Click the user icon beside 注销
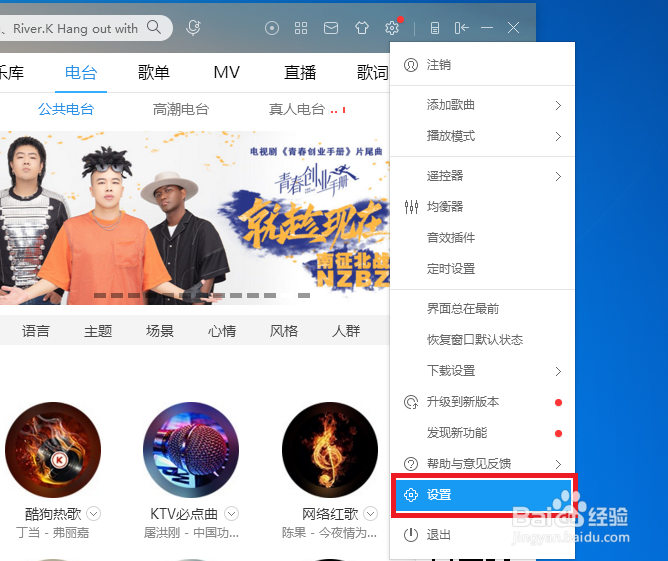 [x=411, y=65]
